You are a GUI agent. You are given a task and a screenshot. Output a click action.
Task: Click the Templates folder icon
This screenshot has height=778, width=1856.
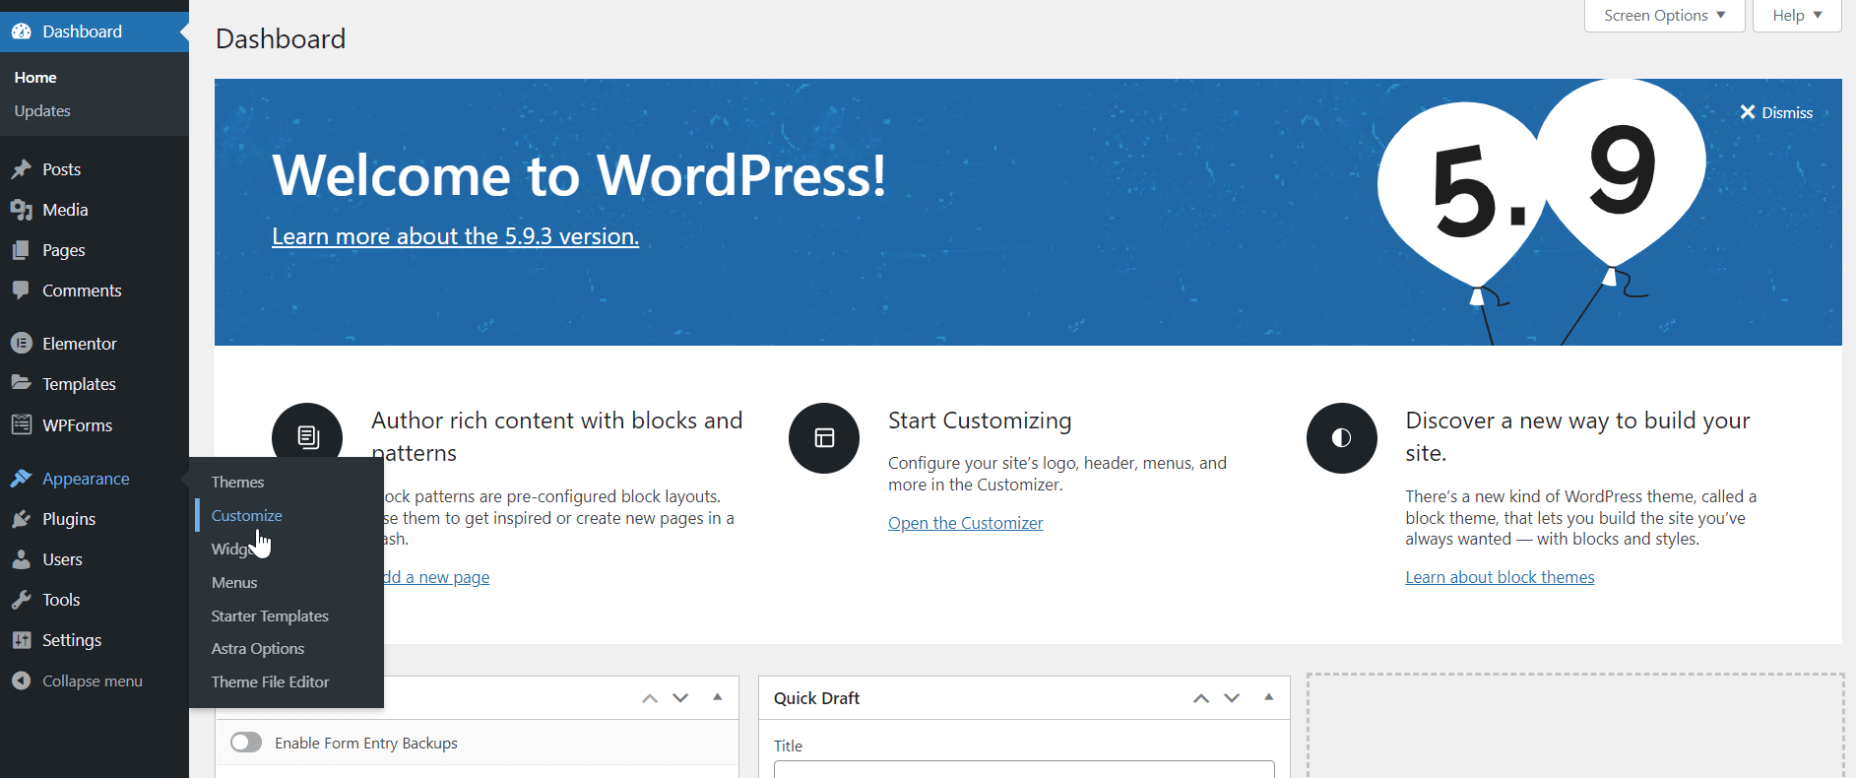(x=21, y=383)
